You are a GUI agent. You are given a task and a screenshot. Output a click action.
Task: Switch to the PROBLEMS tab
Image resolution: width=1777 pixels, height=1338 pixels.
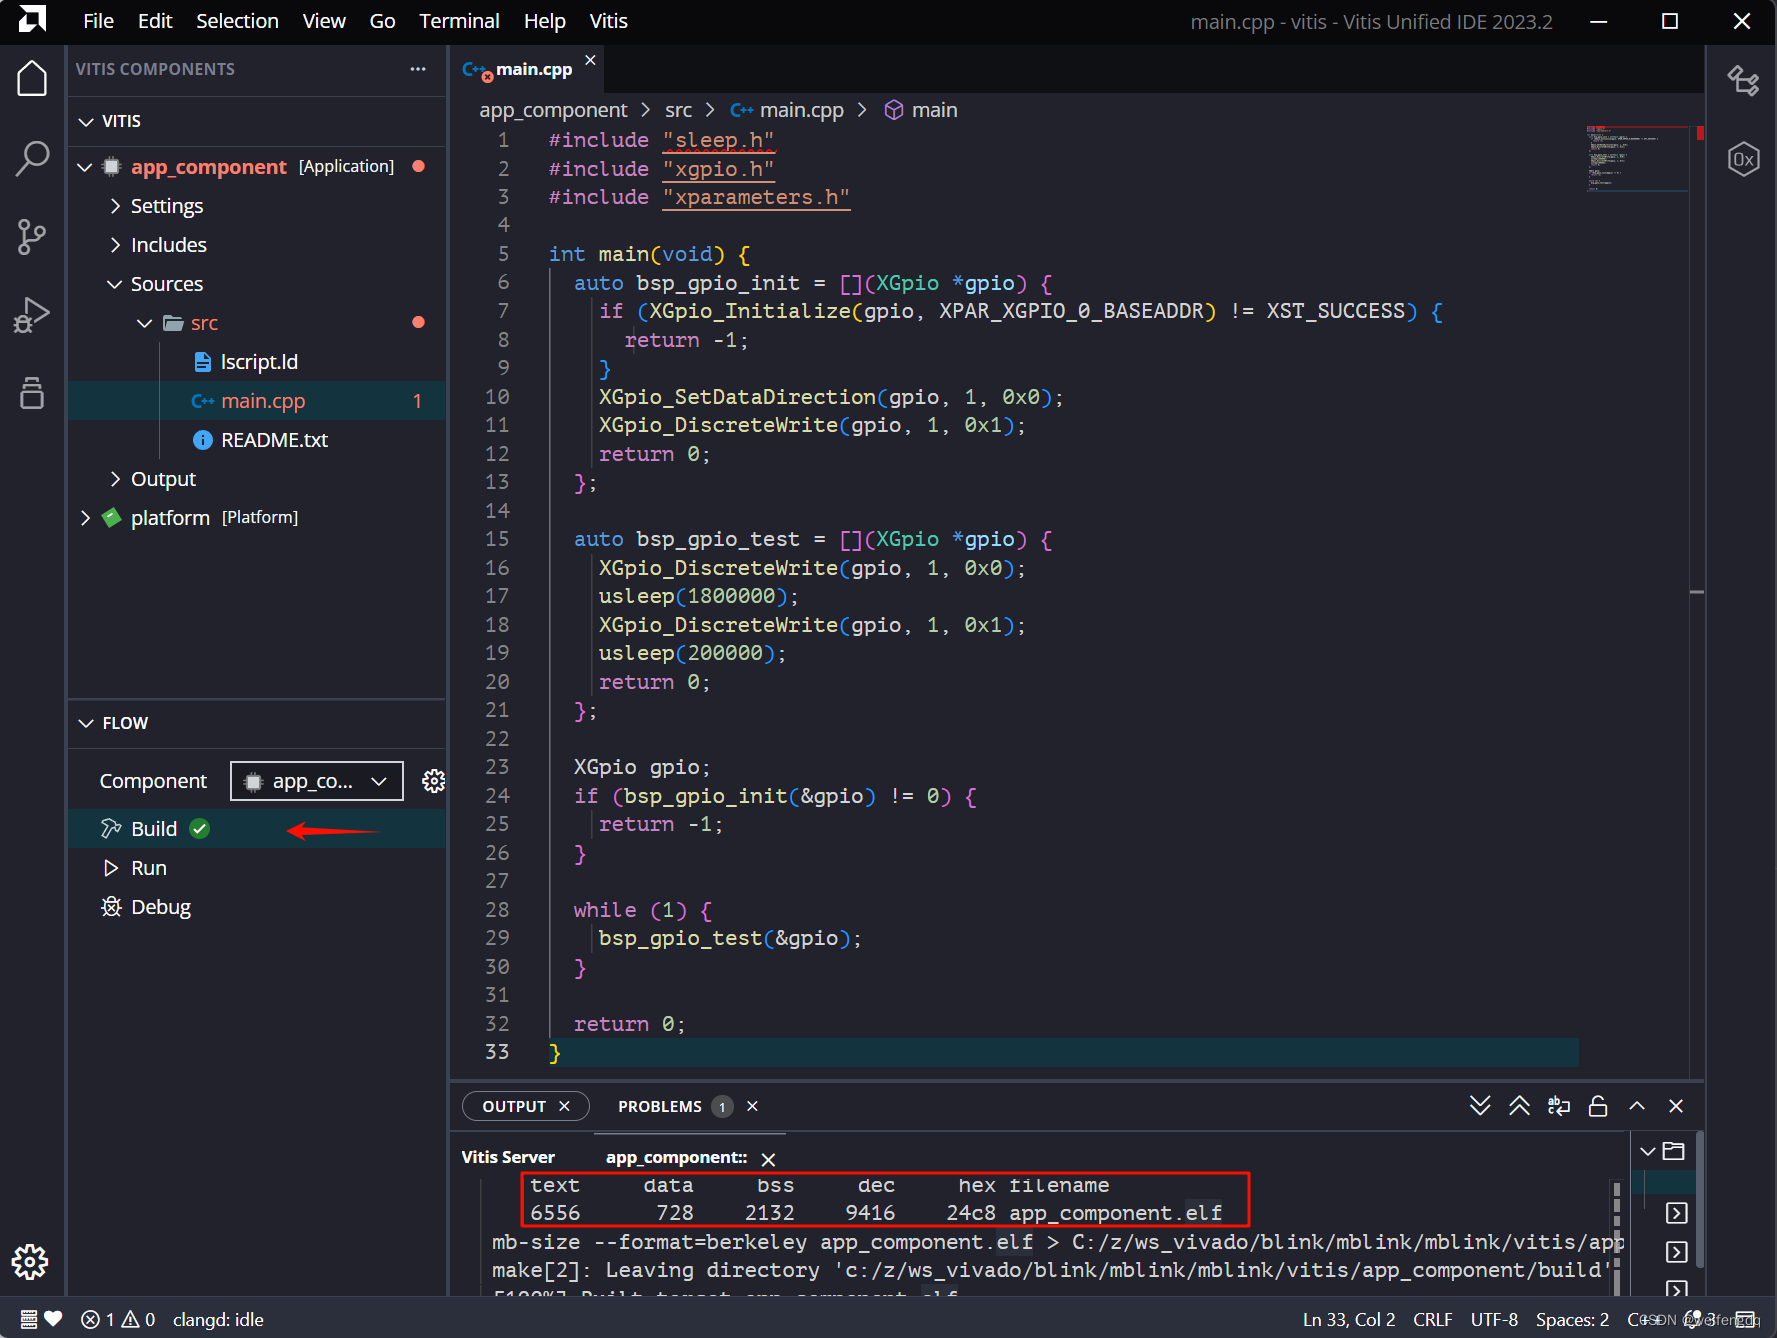tap(659, 1106)
